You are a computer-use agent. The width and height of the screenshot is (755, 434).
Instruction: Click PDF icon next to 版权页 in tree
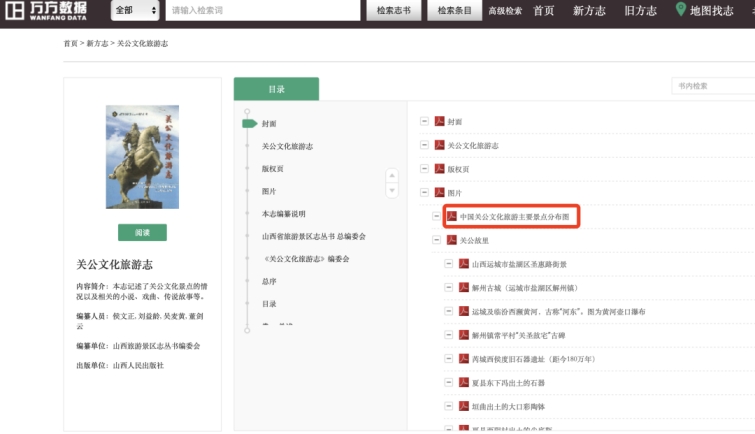coord(439,169)
